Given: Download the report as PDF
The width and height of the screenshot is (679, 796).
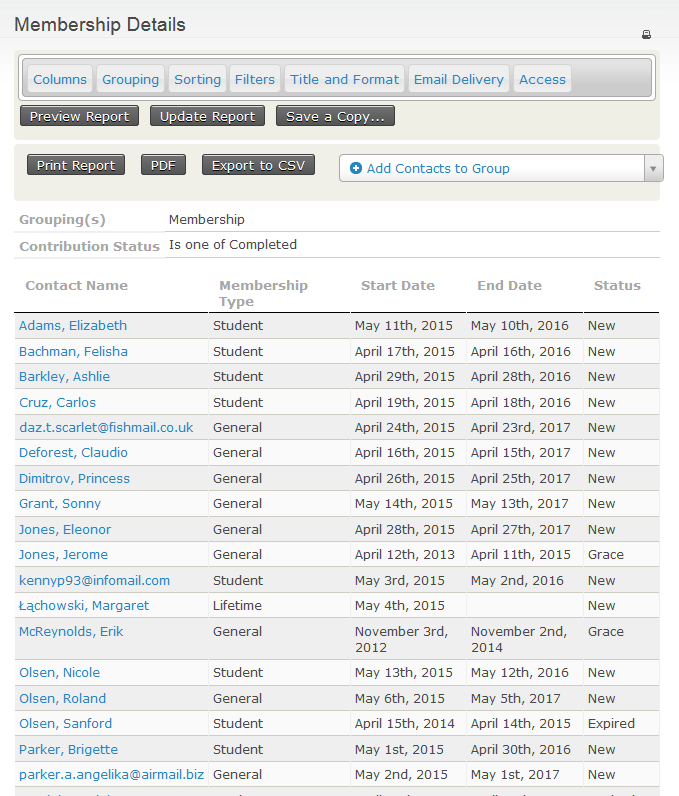Looking at the screenshot, I should [x=163, y=165].
